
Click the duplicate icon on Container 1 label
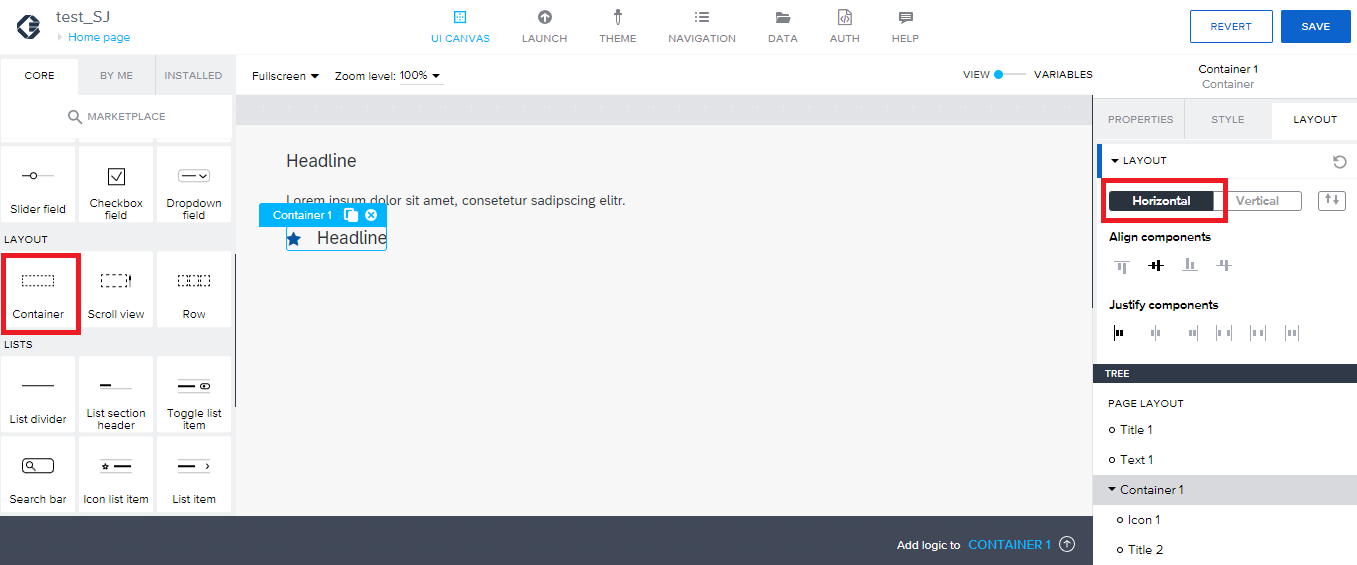click(350, 215)
